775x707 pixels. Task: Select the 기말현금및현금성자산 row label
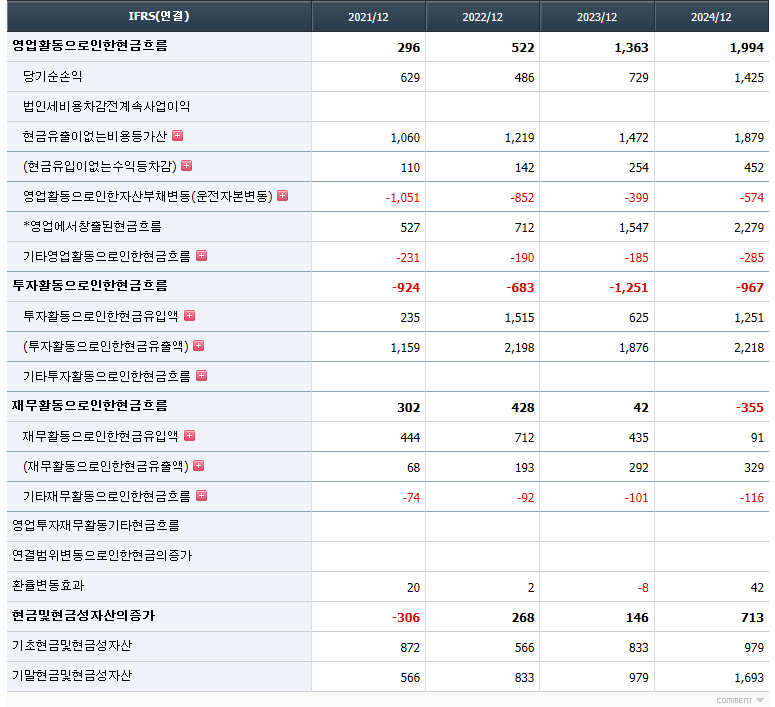click(72, 675)
